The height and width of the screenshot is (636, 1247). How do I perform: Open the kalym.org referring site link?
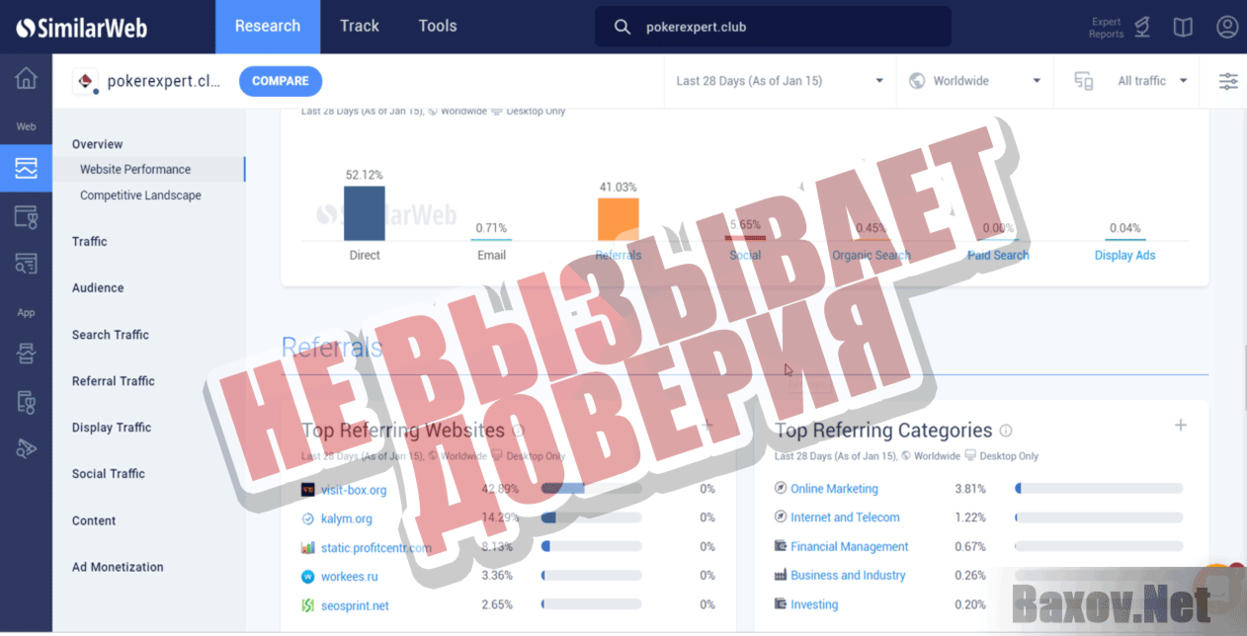point(346,519)
